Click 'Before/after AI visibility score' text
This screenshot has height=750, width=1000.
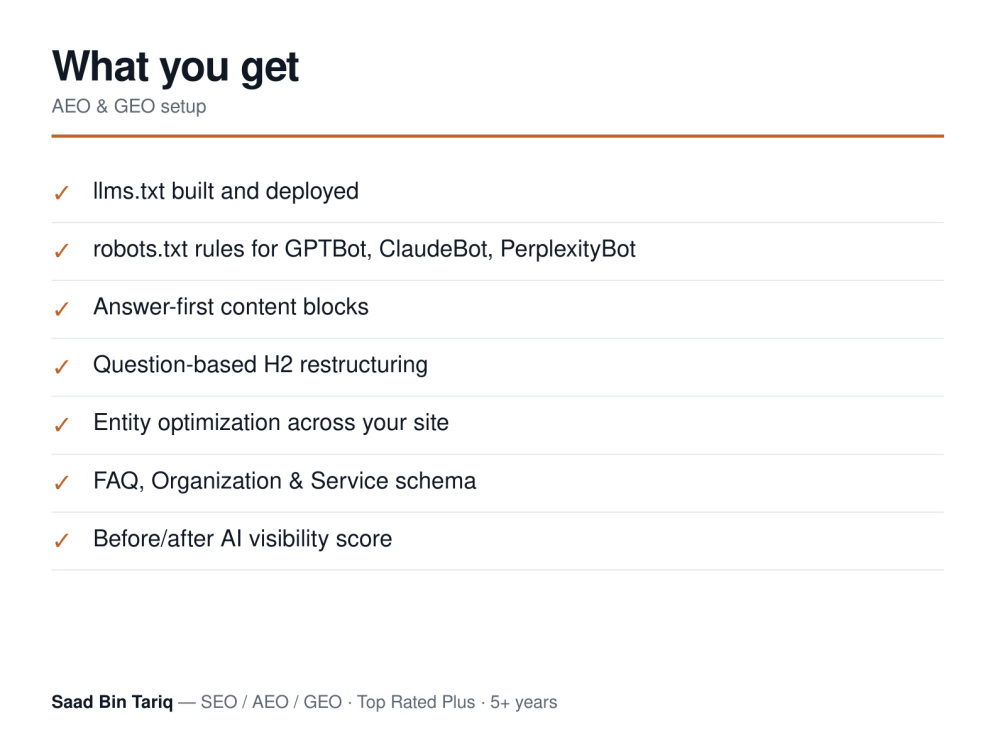242,539
